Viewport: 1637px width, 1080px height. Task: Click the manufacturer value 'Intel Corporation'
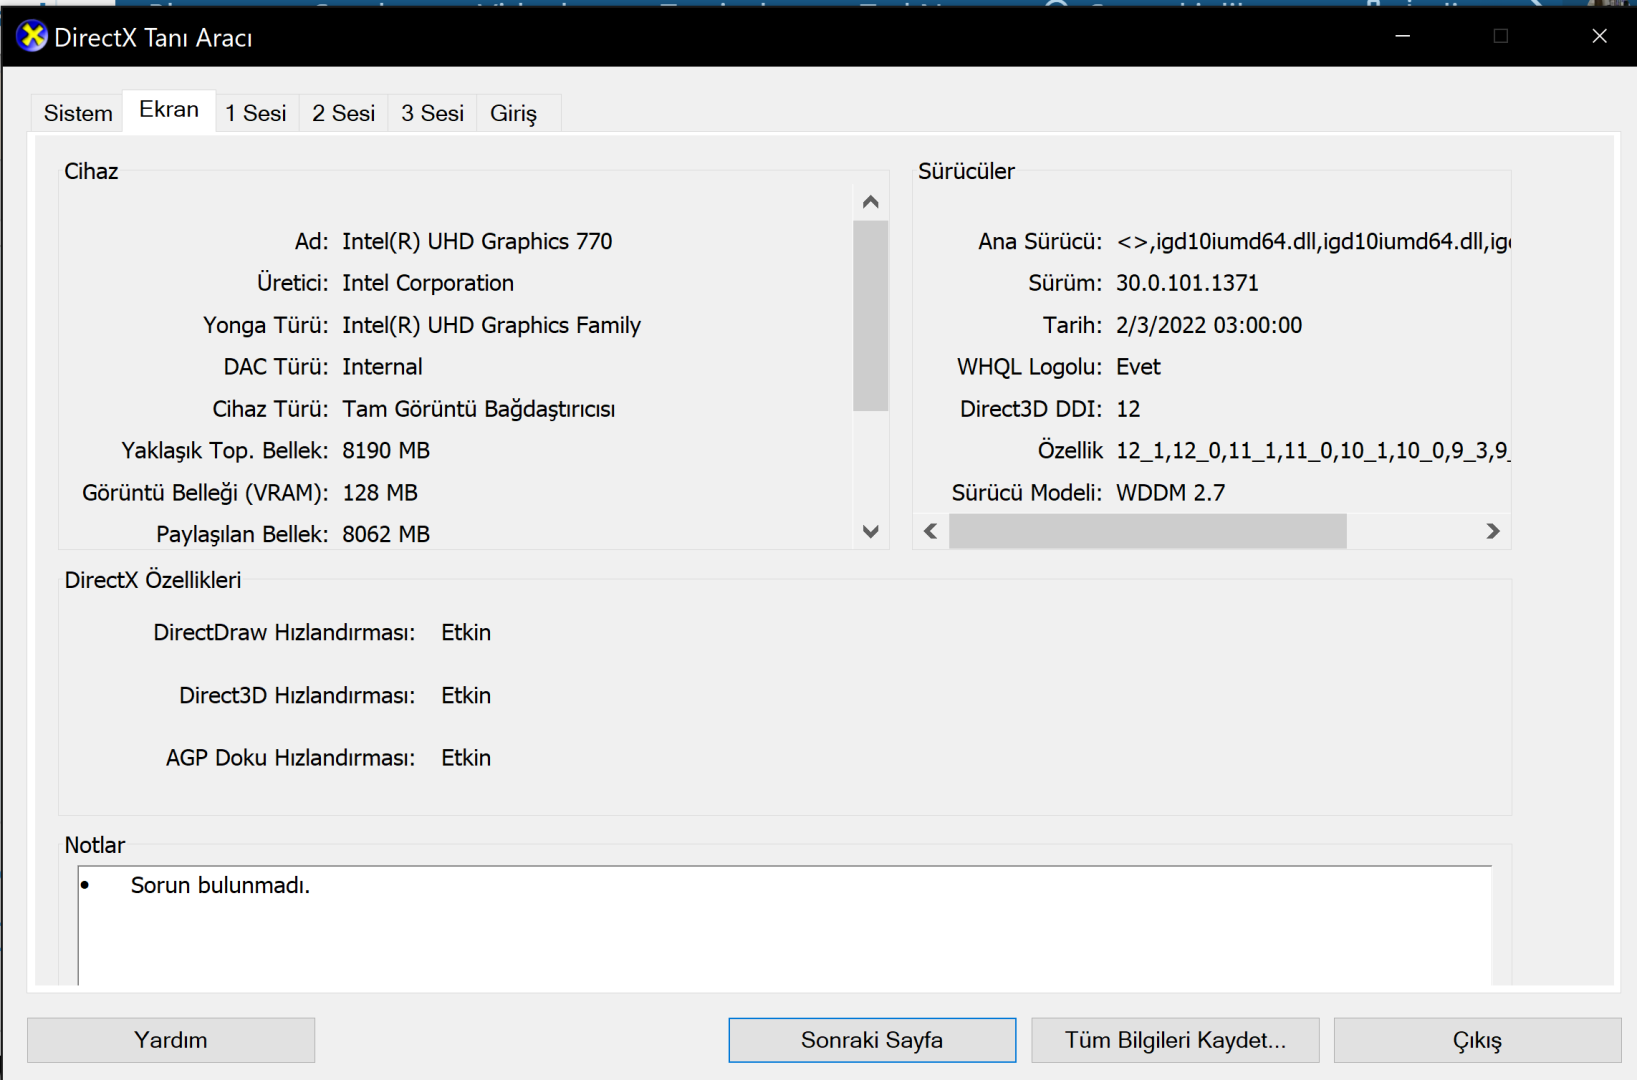pos(428,283)
